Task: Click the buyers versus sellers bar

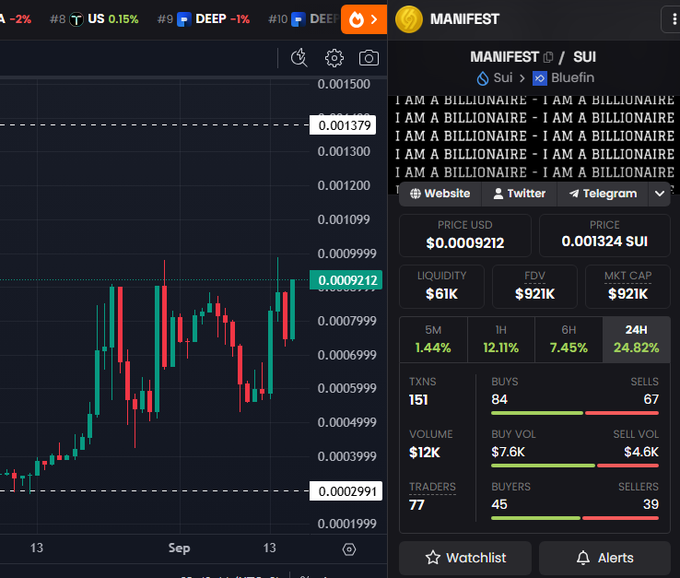Action: 575,518
